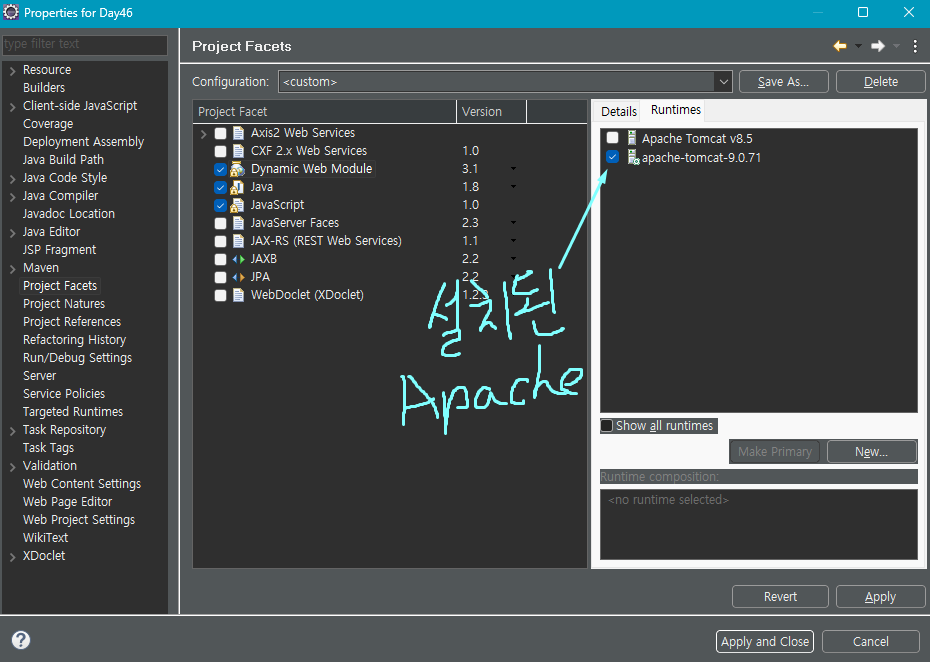Viewport: 930px width, 662px height.
Task: Open Deployment Assembly settings
Action: coord(84,142)
